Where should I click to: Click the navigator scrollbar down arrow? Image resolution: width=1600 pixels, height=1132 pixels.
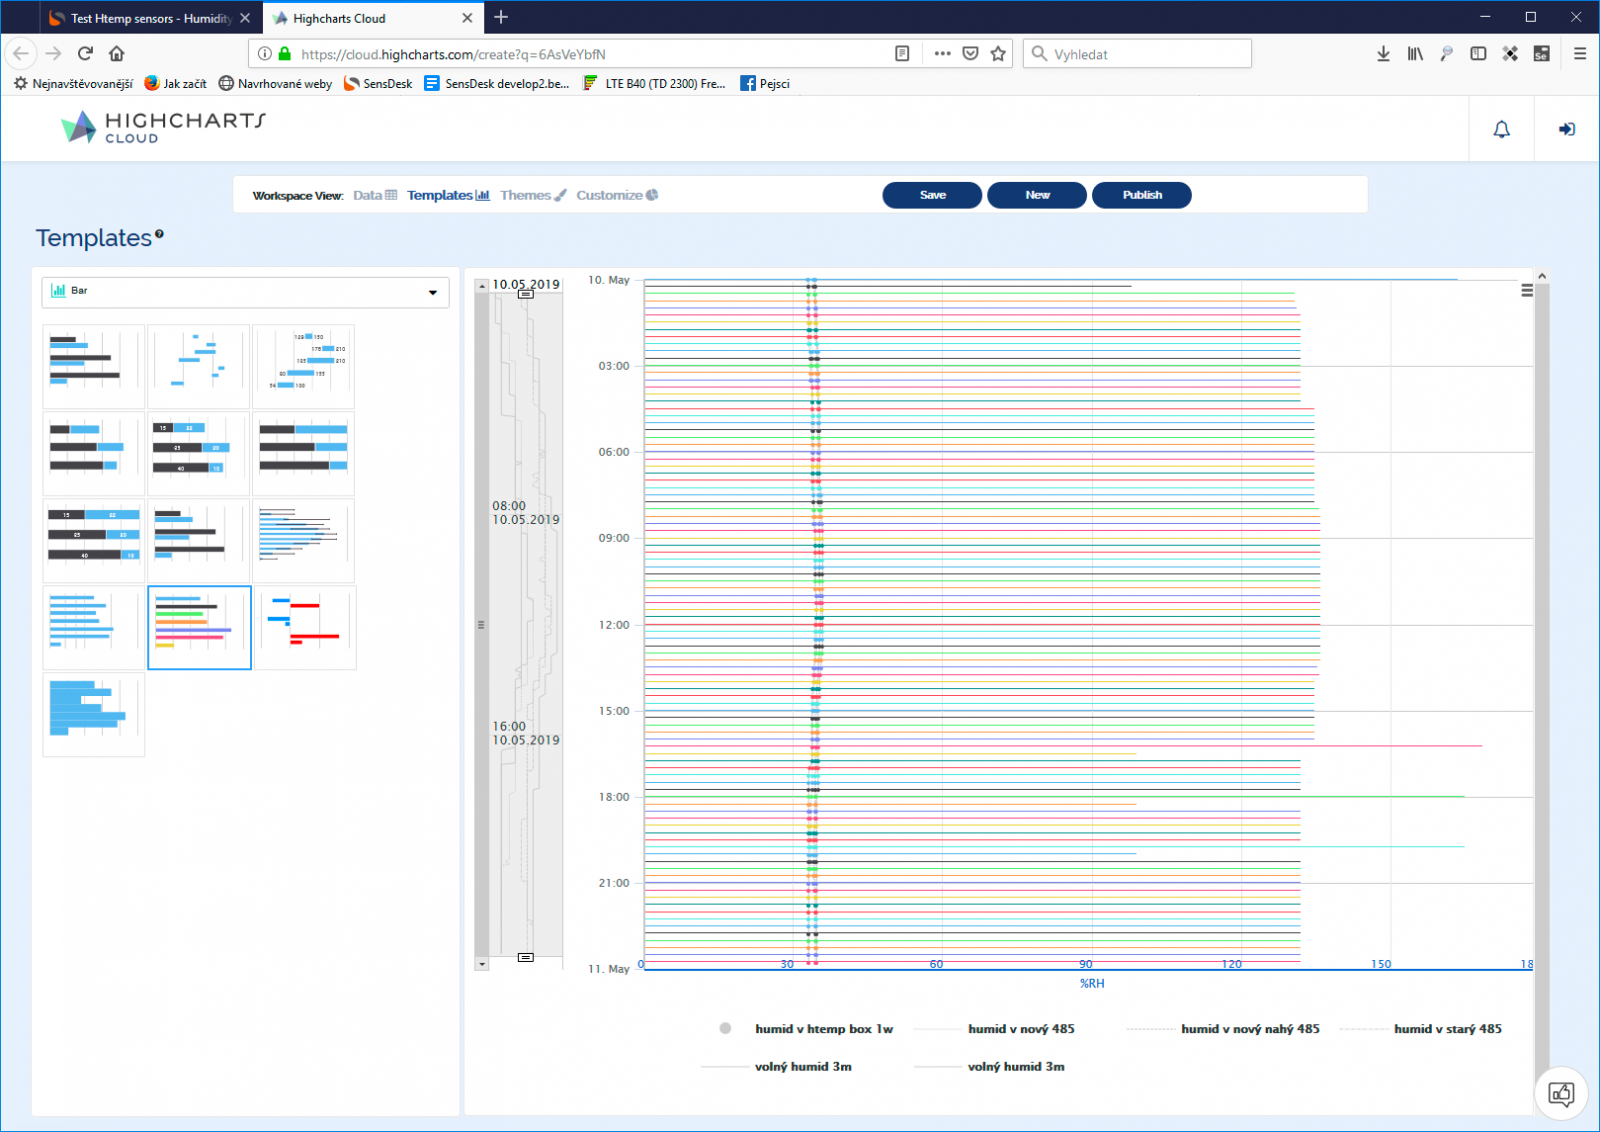tap(482, 964)
